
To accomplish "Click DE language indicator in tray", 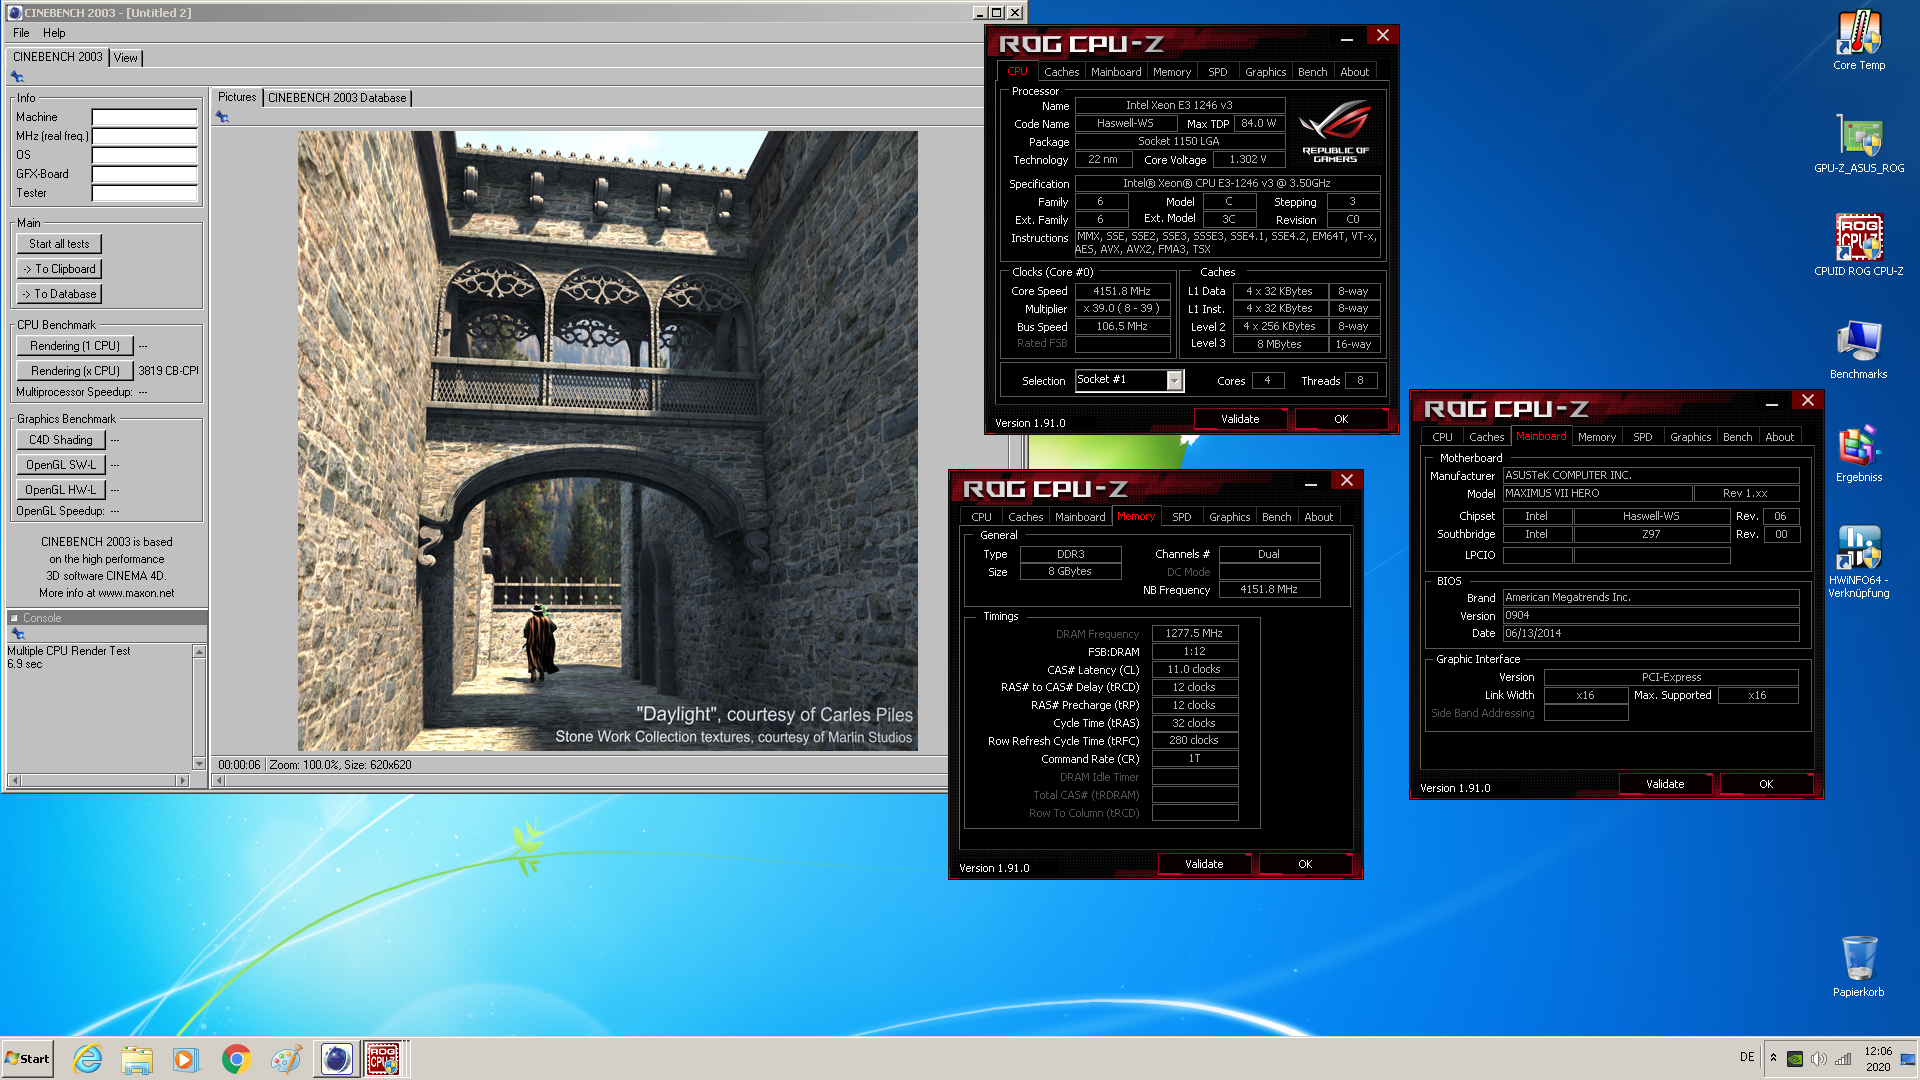I will [x=1747, y=1057].
